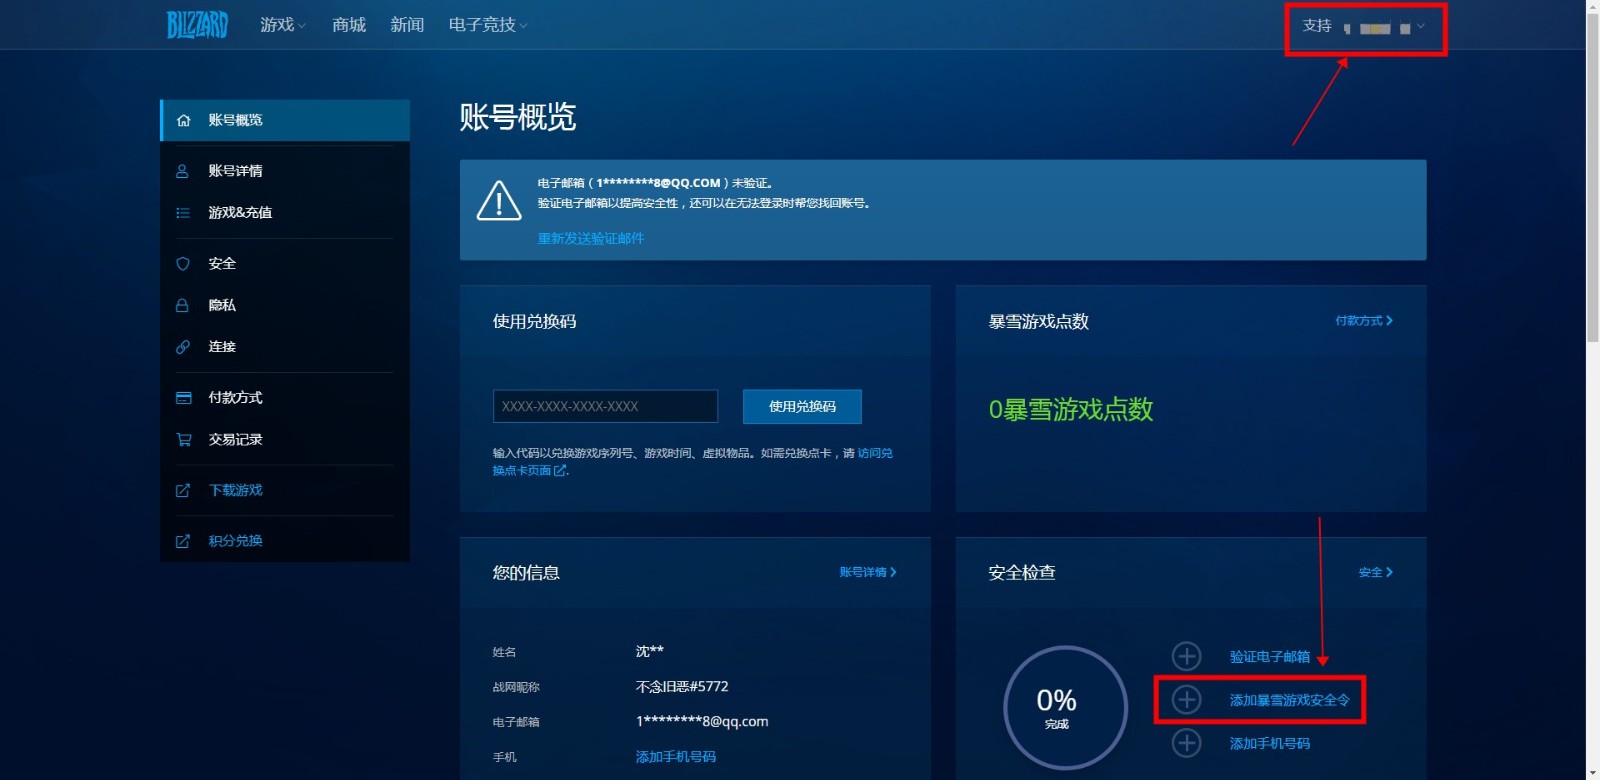Image resolution: width=1600 pixels, height=780 pixels.
Task: Click the plus icon beside 验证电子邮箱
Action: click(1186, 656)
